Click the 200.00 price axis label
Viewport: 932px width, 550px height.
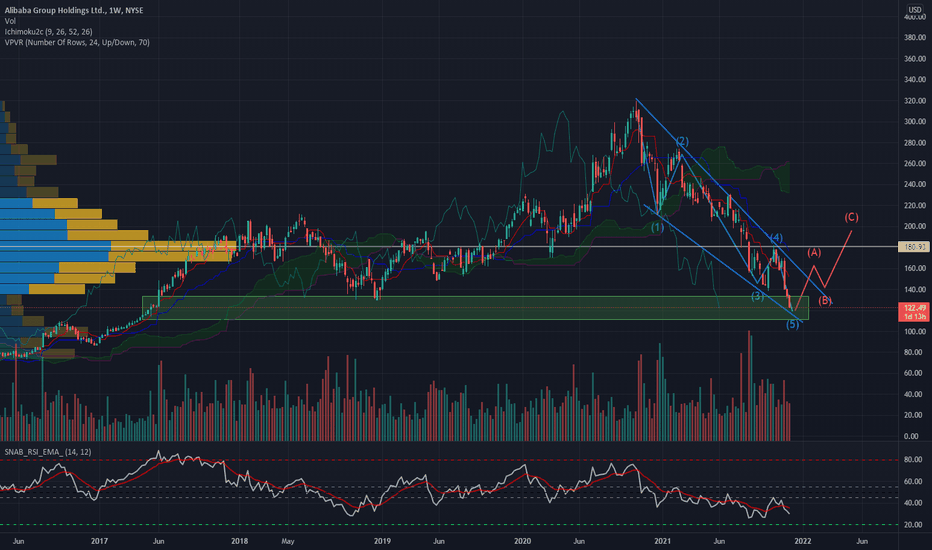[x=915, y=227]
